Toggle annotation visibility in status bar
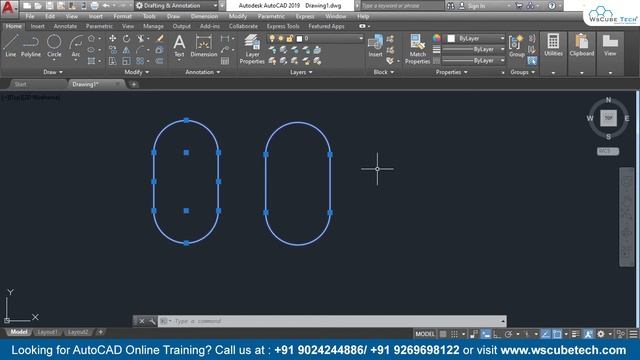Viewport: 640px width, 360px height. [x=588, y=334]
